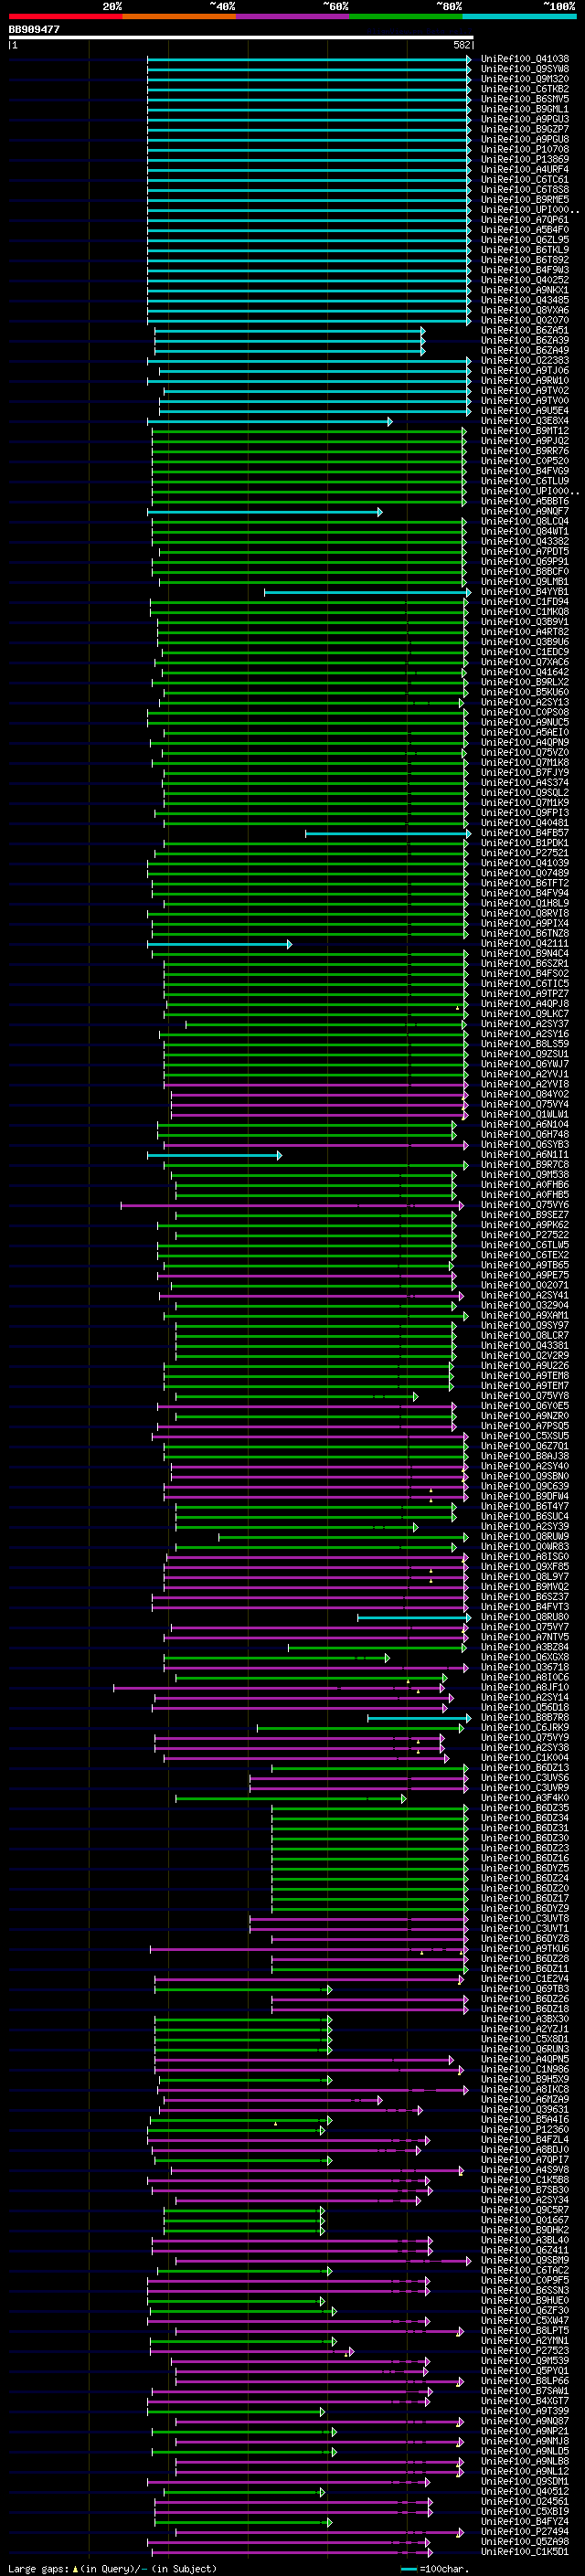Open hit UniRef100_P13869
The width and height of the screenshot is (585, 2576).
pos(525,160)
